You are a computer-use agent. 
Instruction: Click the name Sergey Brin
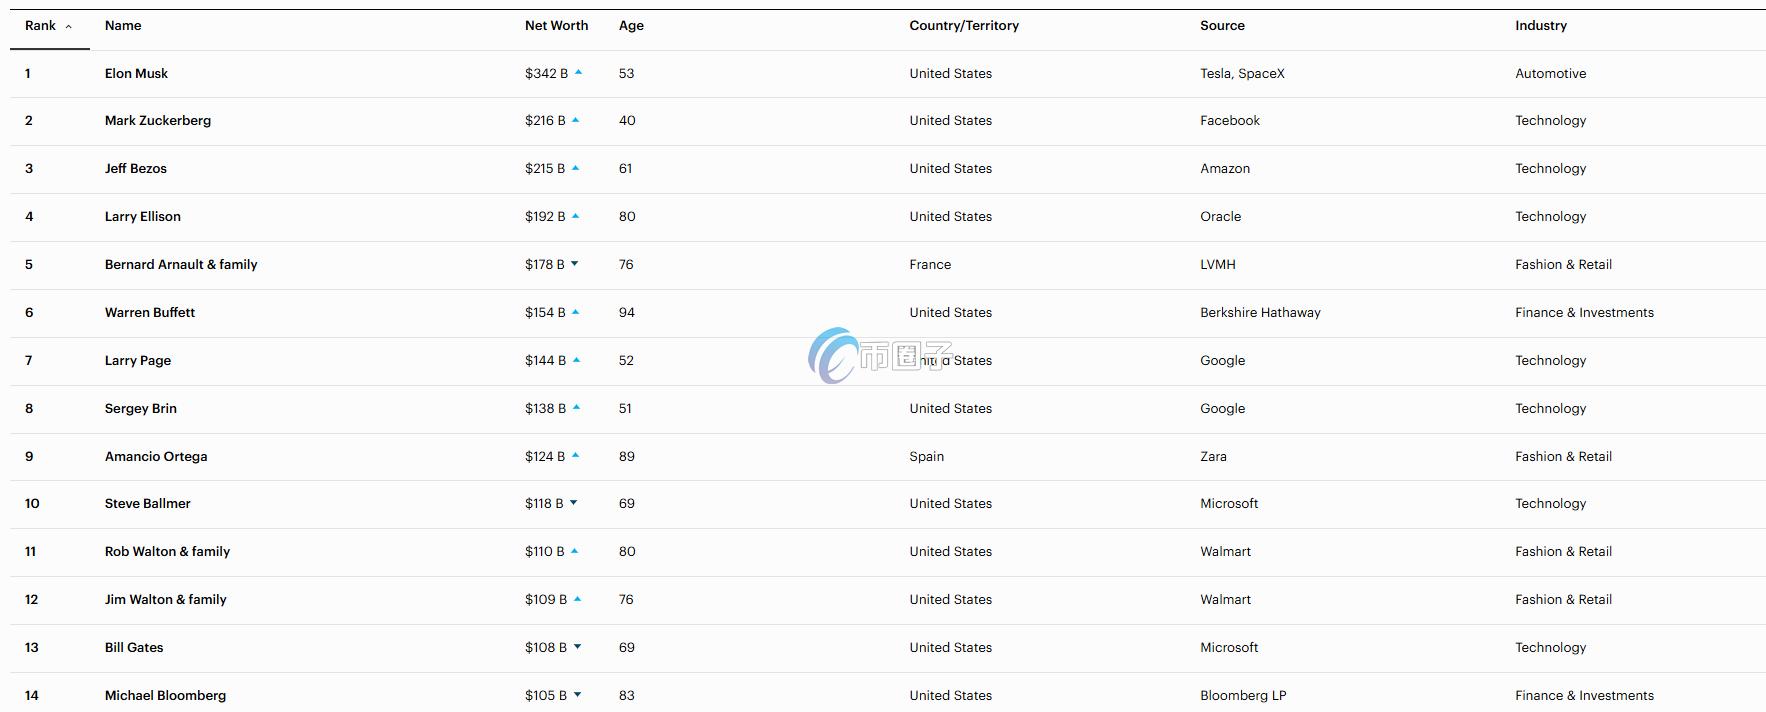tap(141, 409)
